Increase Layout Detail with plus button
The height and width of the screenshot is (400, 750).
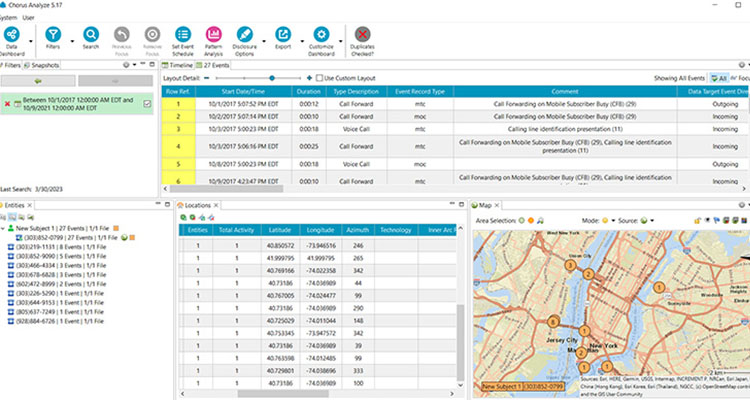[x=309, y=78]
